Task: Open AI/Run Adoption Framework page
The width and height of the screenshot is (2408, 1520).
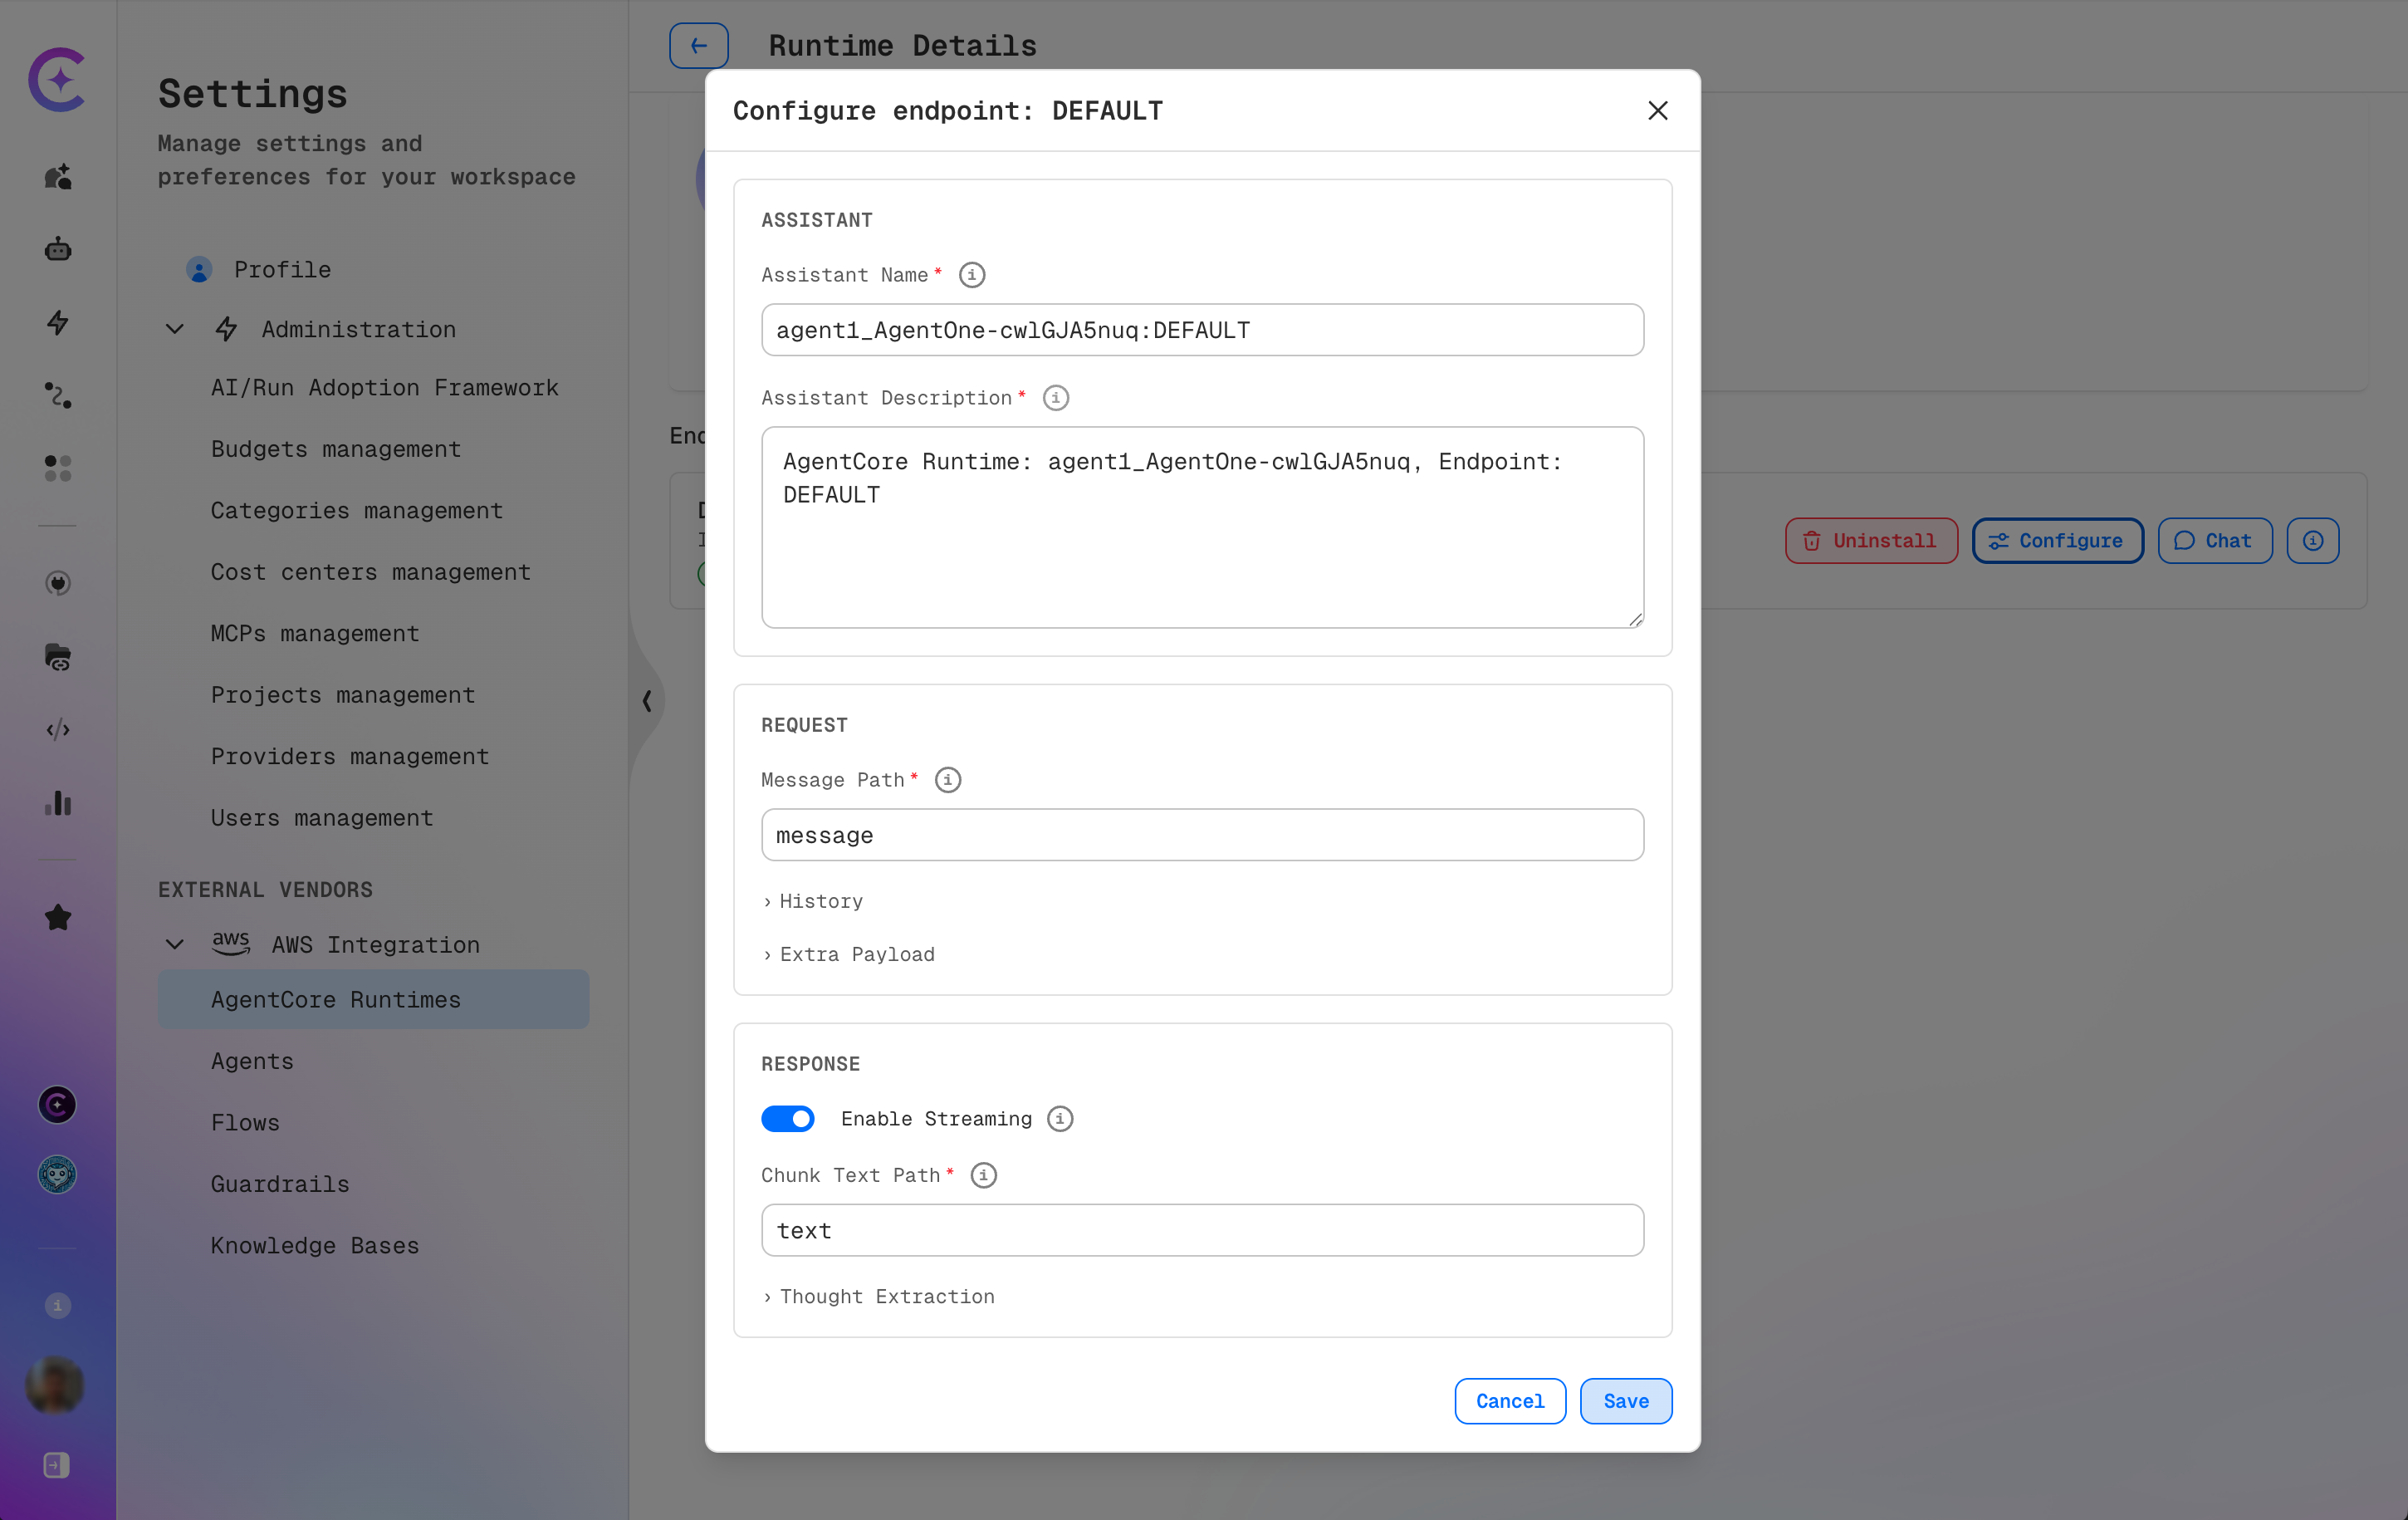Action: pyautogui.click(x=384, y=388)
